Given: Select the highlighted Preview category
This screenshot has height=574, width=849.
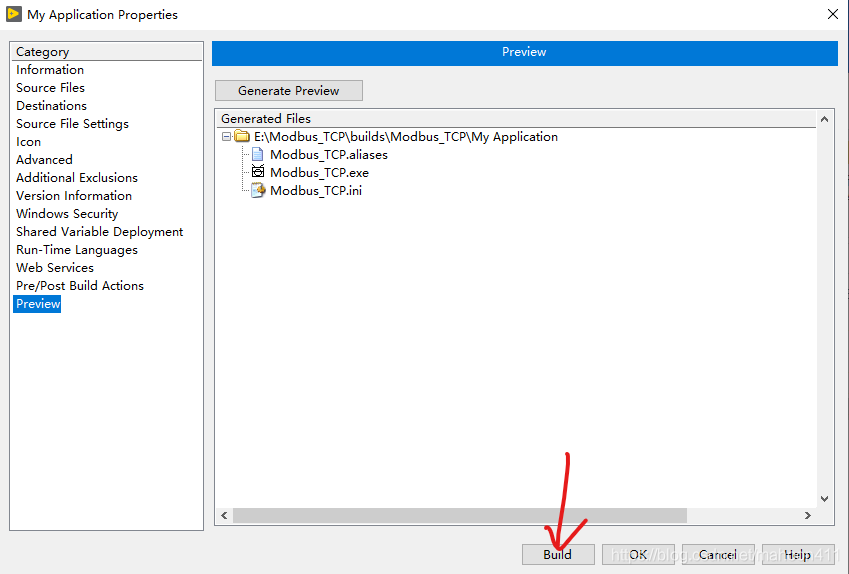Looking at the screenshot, I should click(x=37, y=304).
